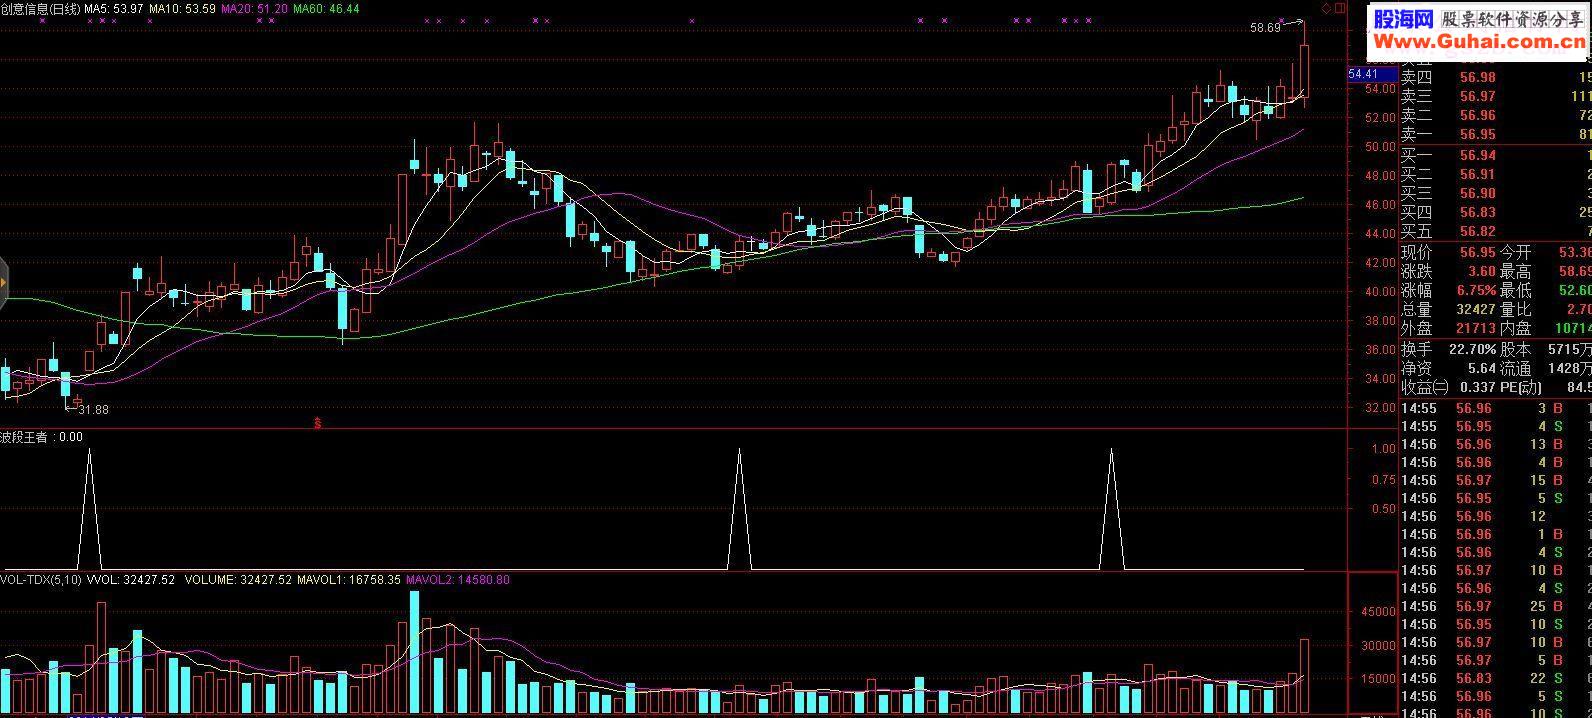Click the last spike in 波段王者 indicator
The height and width of the screenshot is (718, 1592).
coord(1112,510)
